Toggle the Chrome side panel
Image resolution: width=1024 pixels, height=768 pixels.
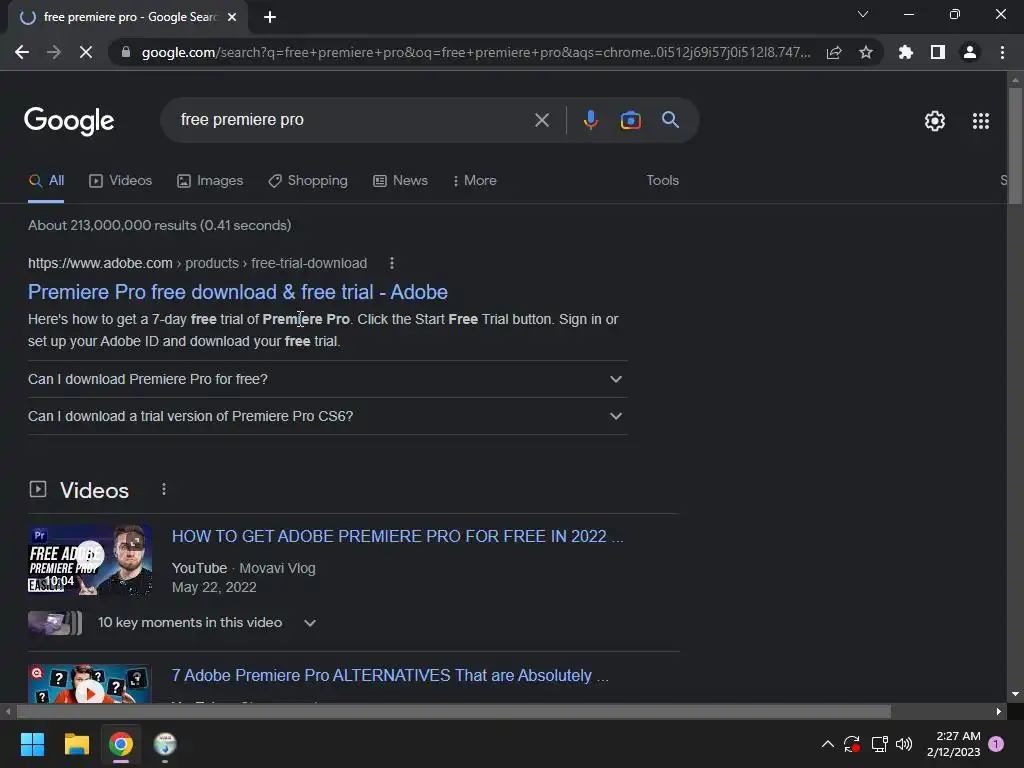[938, 52]
